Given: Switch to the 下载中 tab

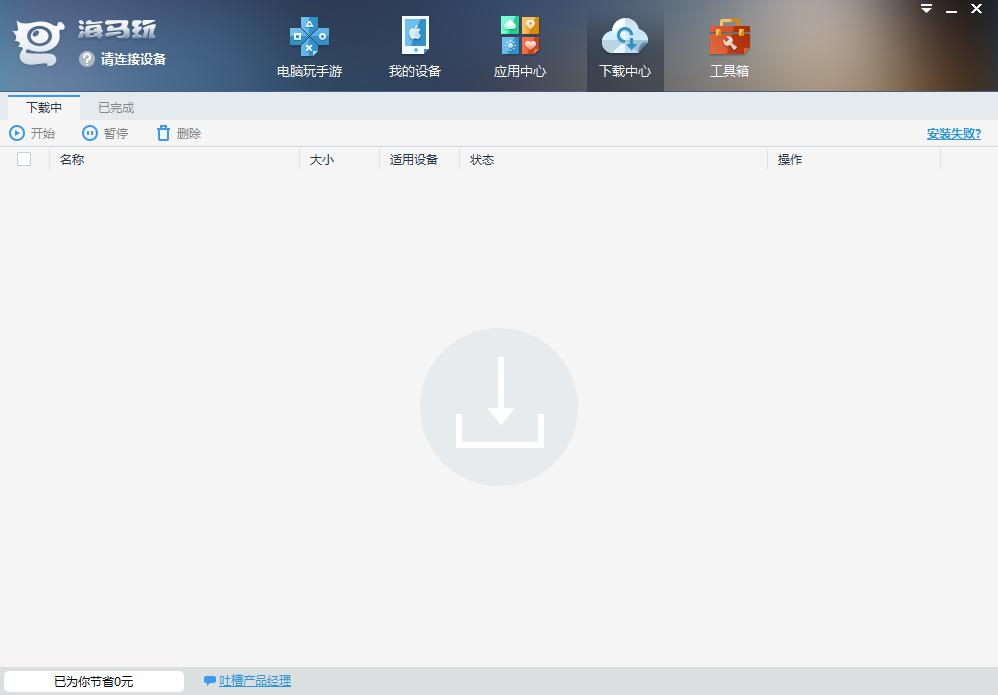Looking at the screenshot, I should pyautogui.click(x=44, y=107).
